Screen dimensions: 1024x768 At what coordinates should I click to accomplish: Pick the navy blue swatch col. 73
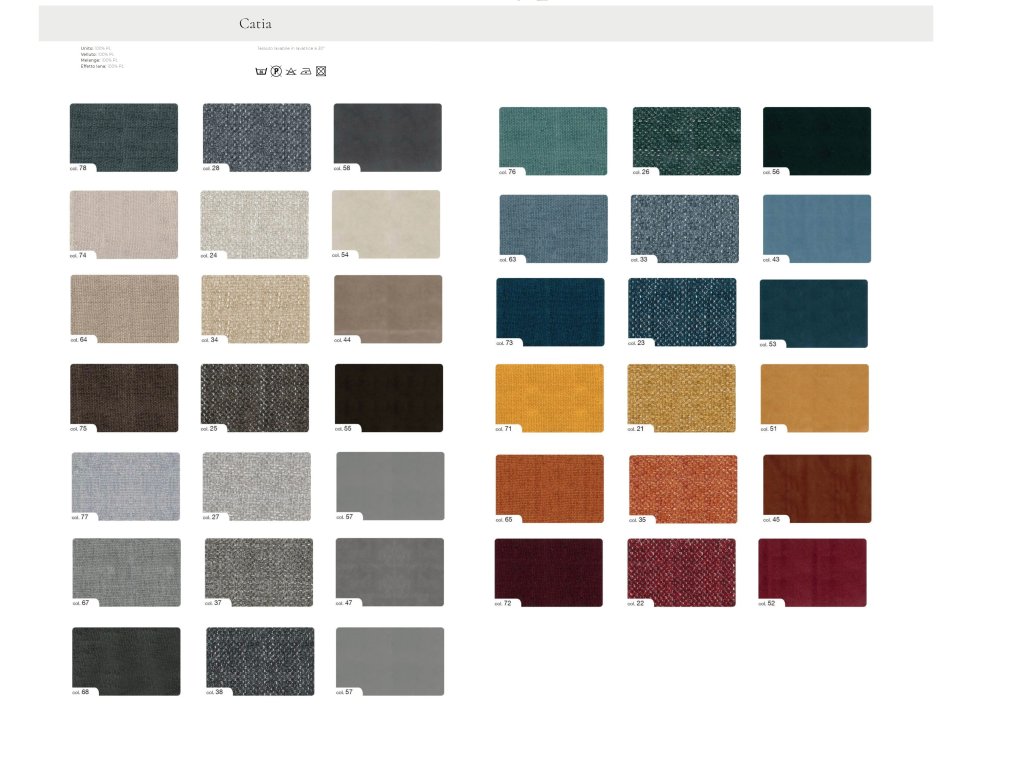tap(550, 311)
